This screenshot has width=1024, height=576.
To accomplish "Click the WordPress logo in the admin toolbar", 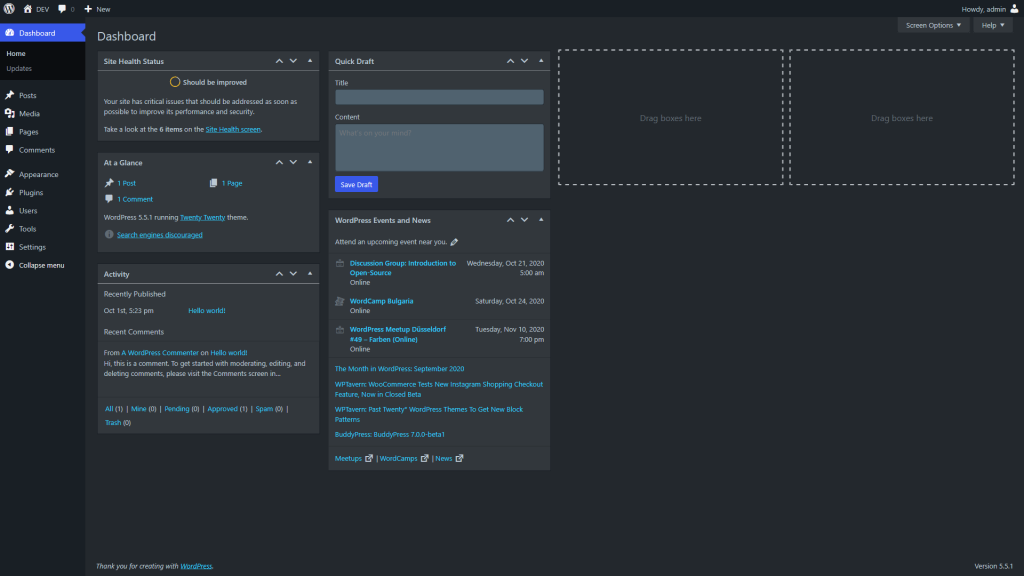I will 10,9.
